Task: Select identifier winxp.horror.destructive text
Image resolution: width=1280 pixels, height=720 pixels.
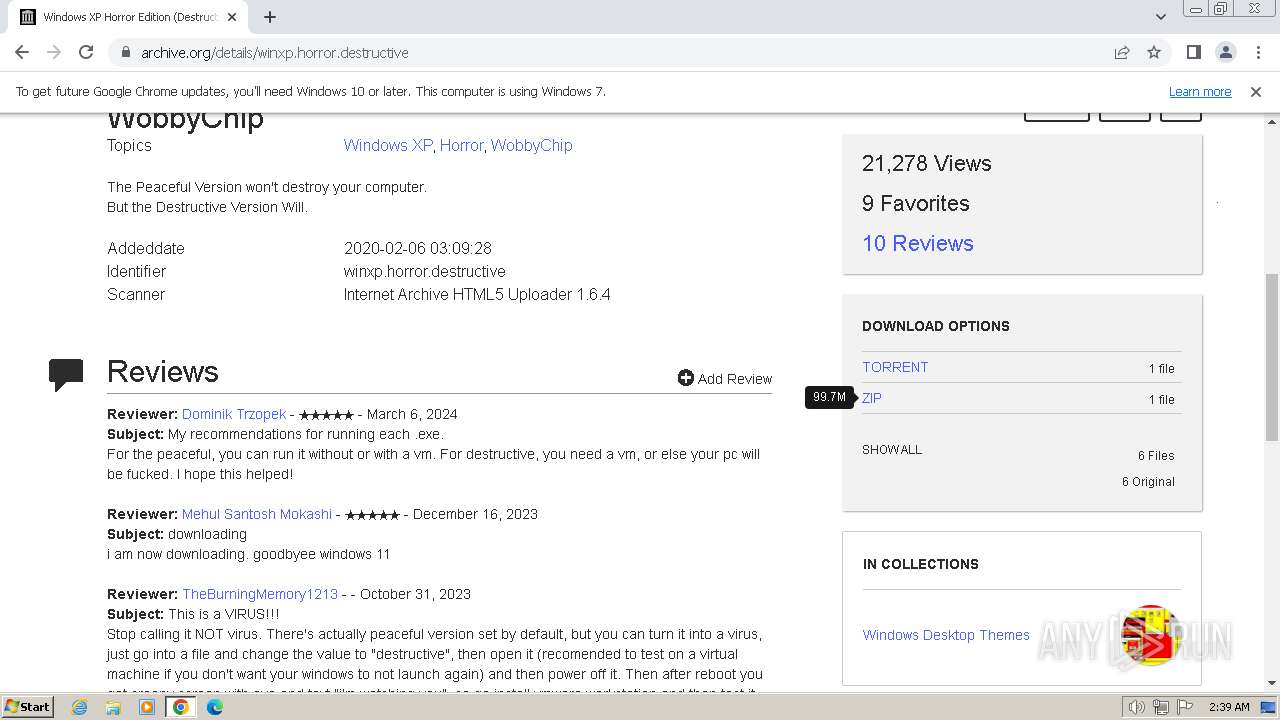Action: (425, 271)
